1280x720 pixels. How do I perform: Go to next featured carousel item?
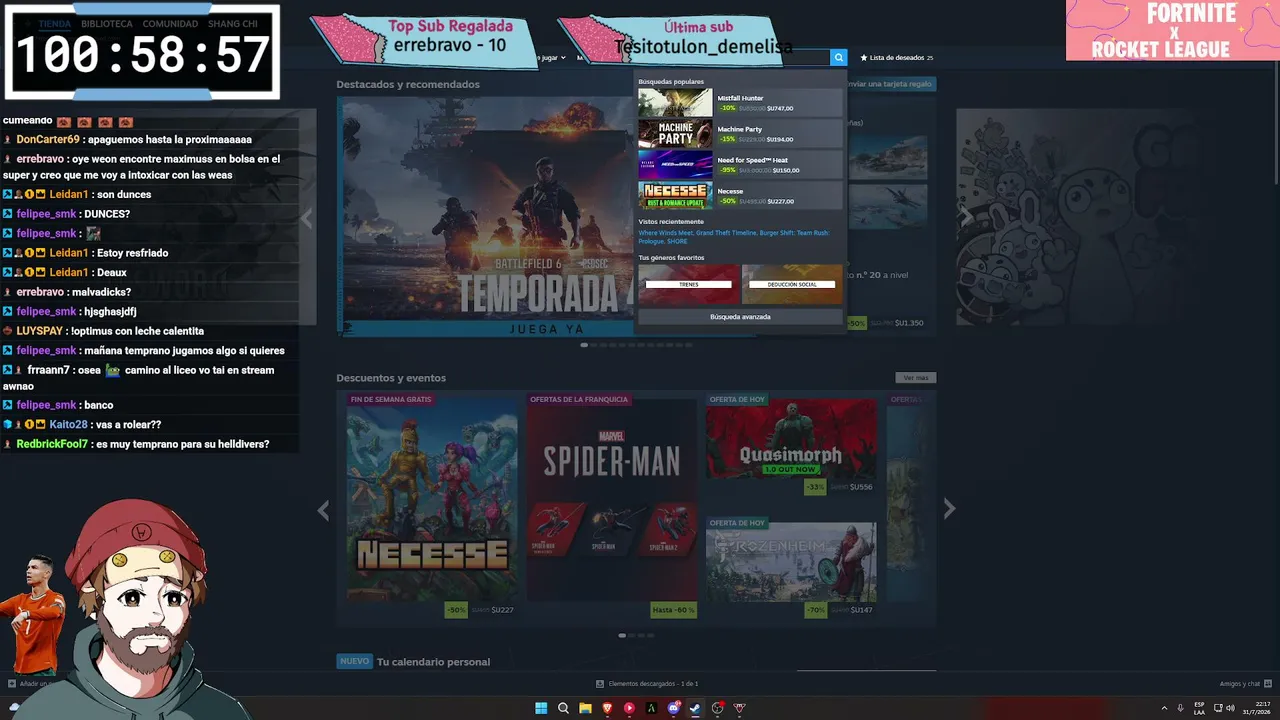(x=966, y=216)
